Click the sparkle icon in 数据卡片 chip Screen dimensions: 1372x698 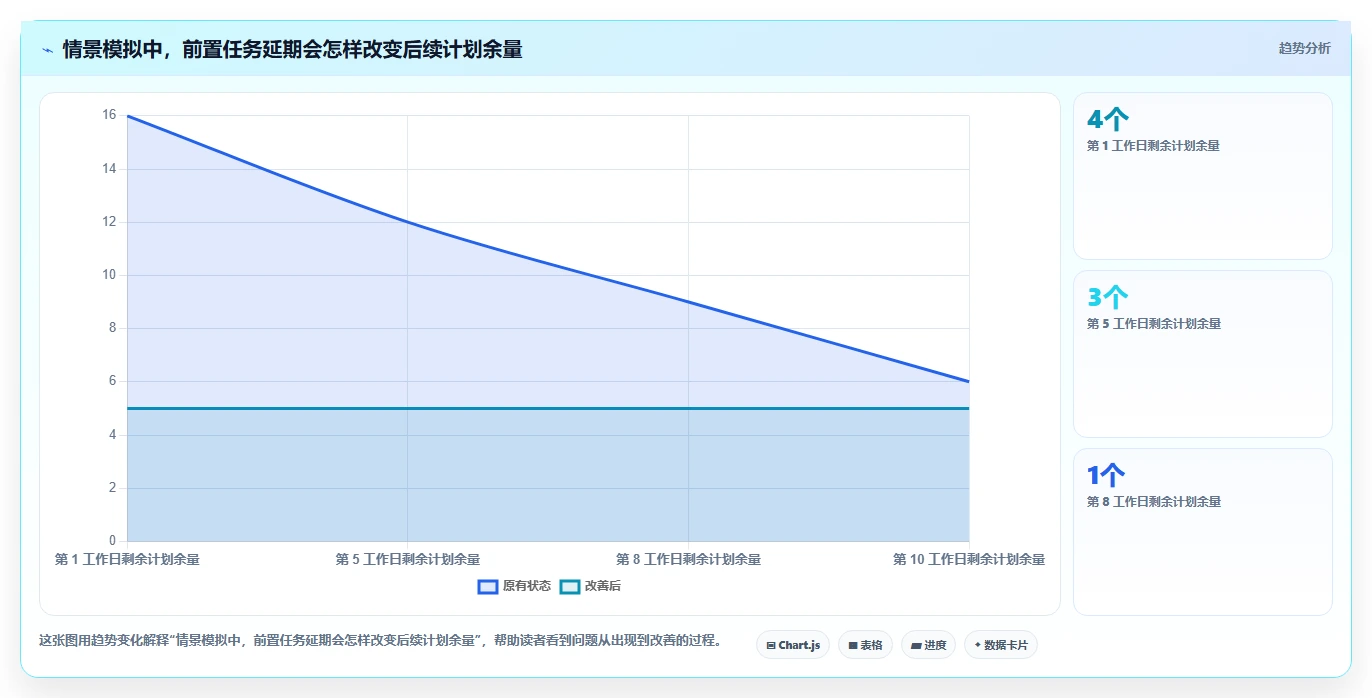tap(978, 645)
